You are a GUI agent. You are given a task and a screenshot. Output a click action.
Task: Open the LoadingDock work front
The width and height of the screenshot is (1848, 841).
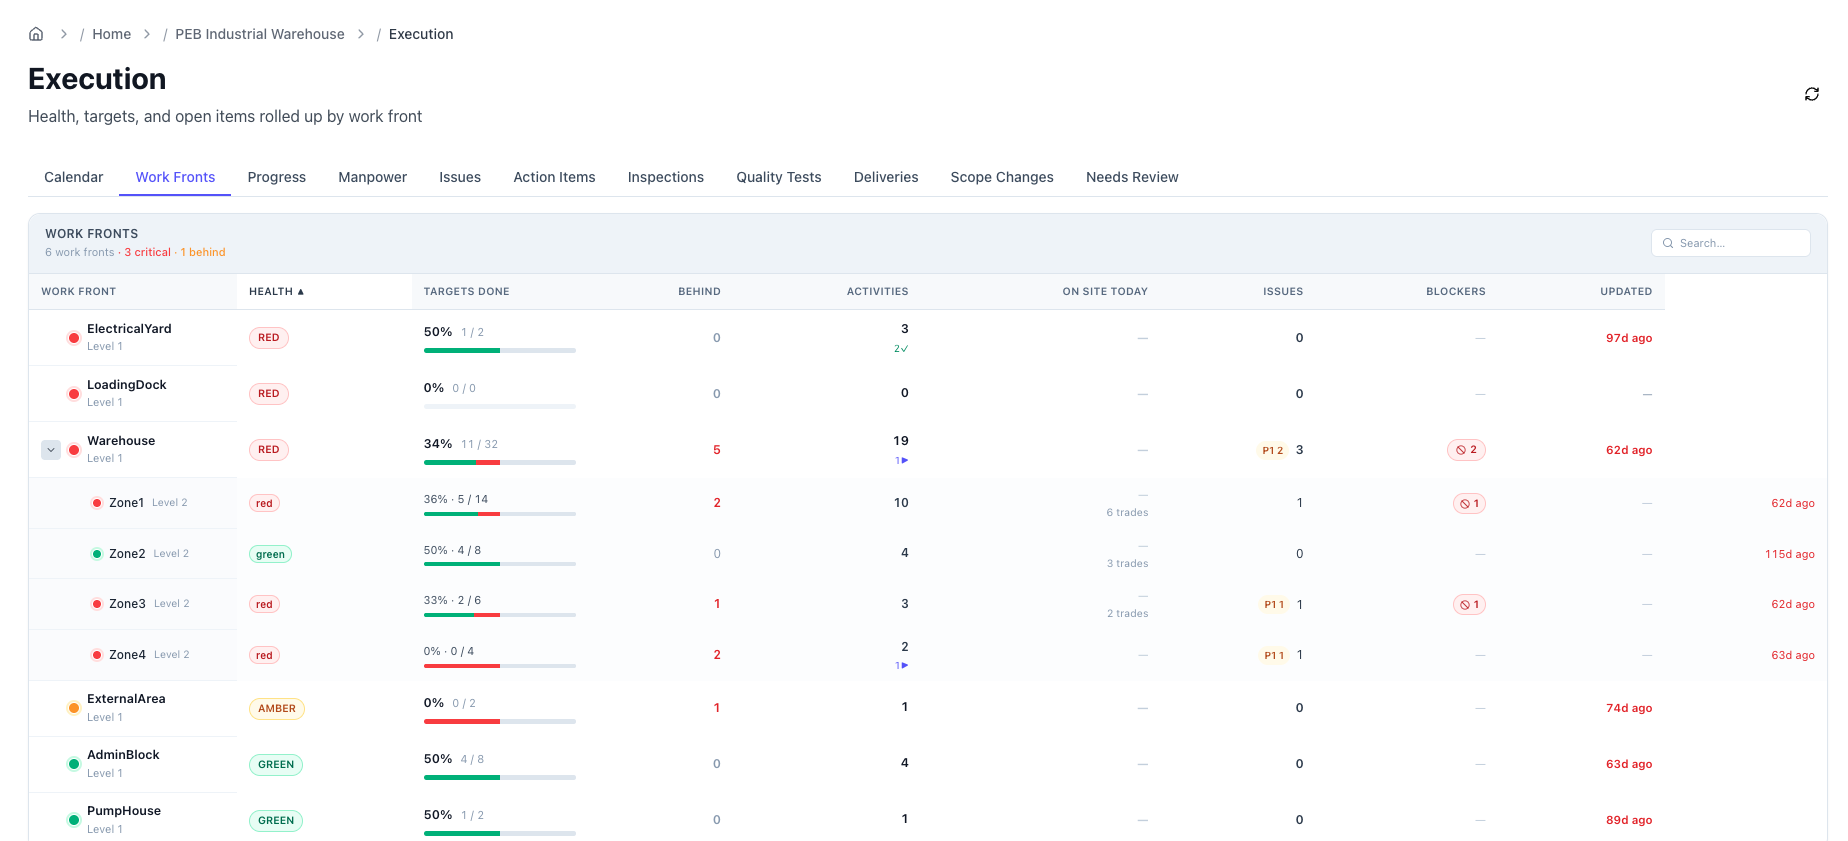(127, 385)
